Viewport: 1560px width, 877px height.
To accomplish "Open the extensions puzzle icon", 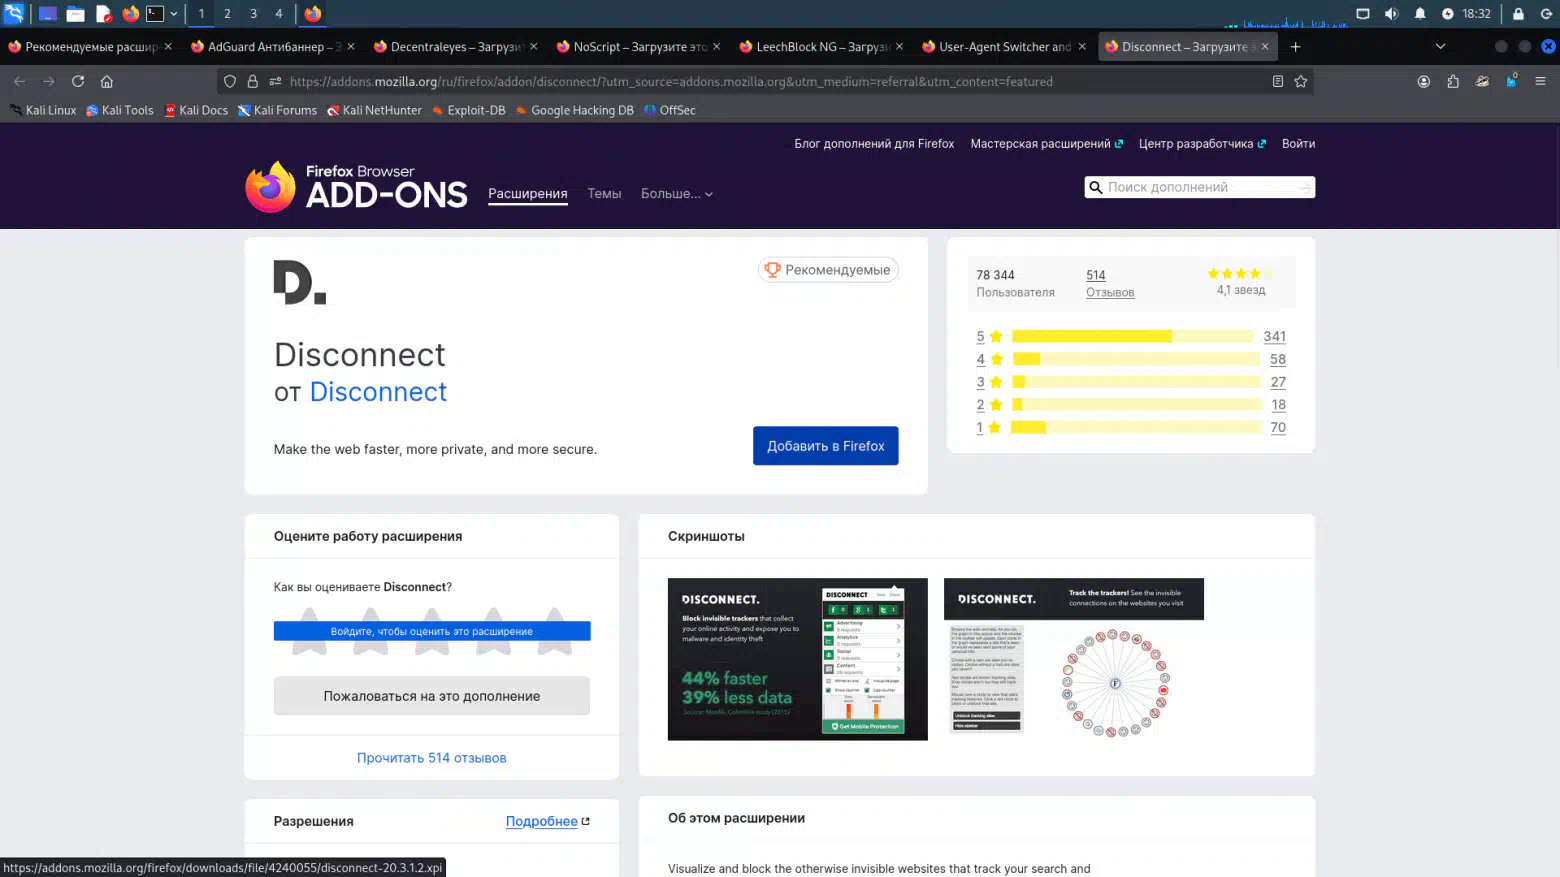I will click(1453, 82).
